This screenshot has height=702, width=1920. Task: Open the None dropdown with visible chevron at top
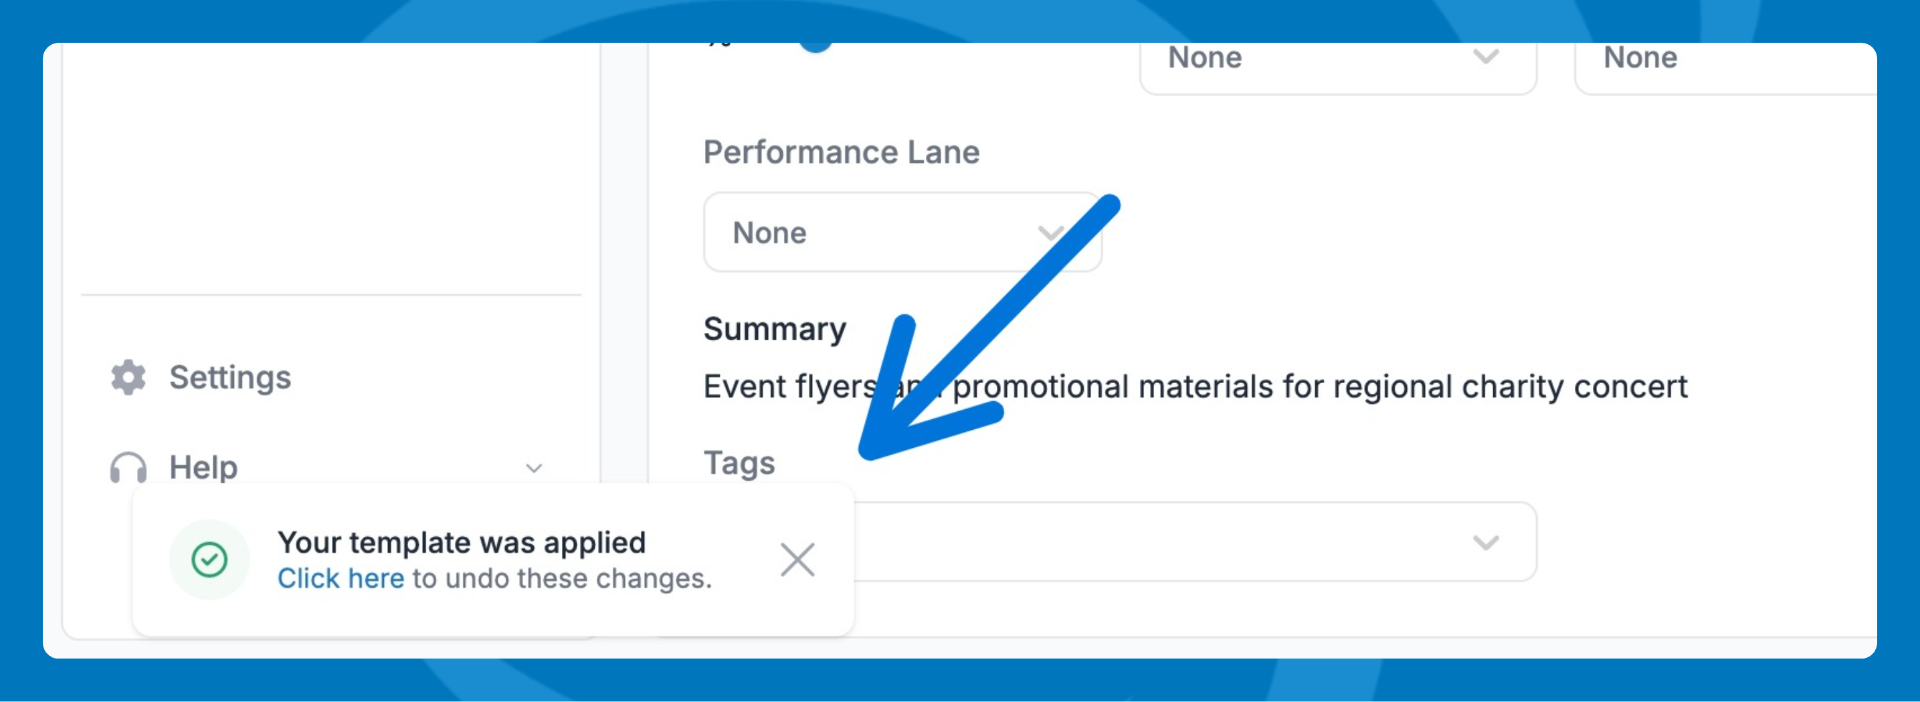pyautogui.click(x=1320, y=62)
